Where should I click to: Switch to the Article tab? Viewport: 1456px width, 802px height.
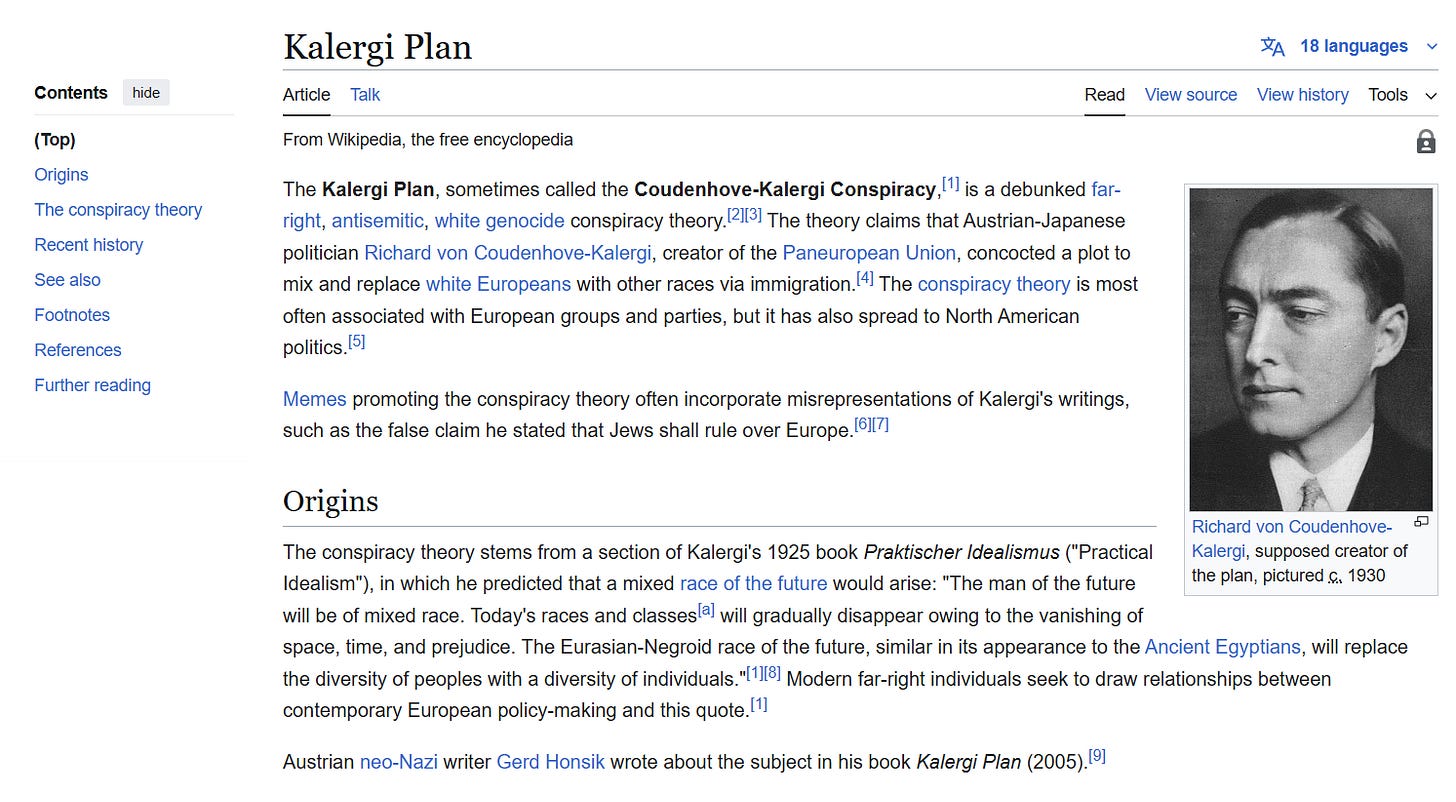pyautogui.click(x=306, y=95)
